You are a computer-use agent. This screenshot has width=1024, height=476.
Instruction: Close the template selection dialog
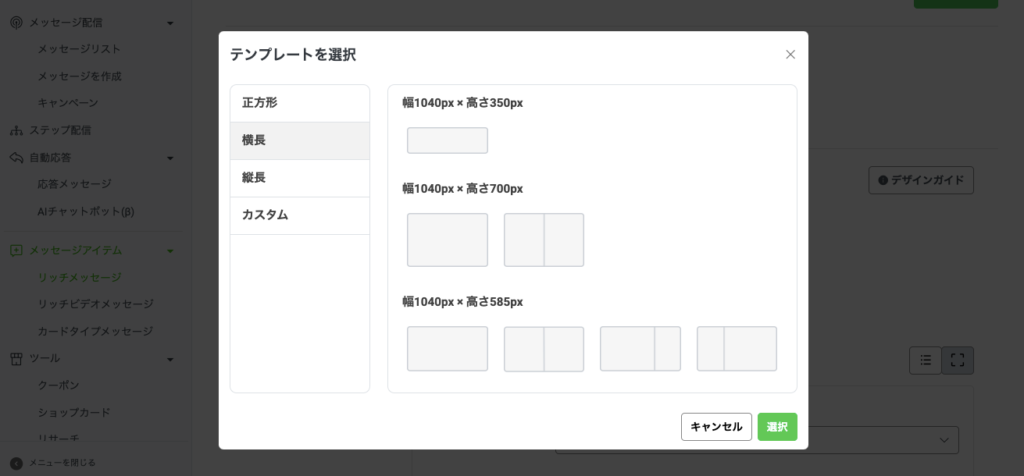pyautogui.click(x=790, y=55)
